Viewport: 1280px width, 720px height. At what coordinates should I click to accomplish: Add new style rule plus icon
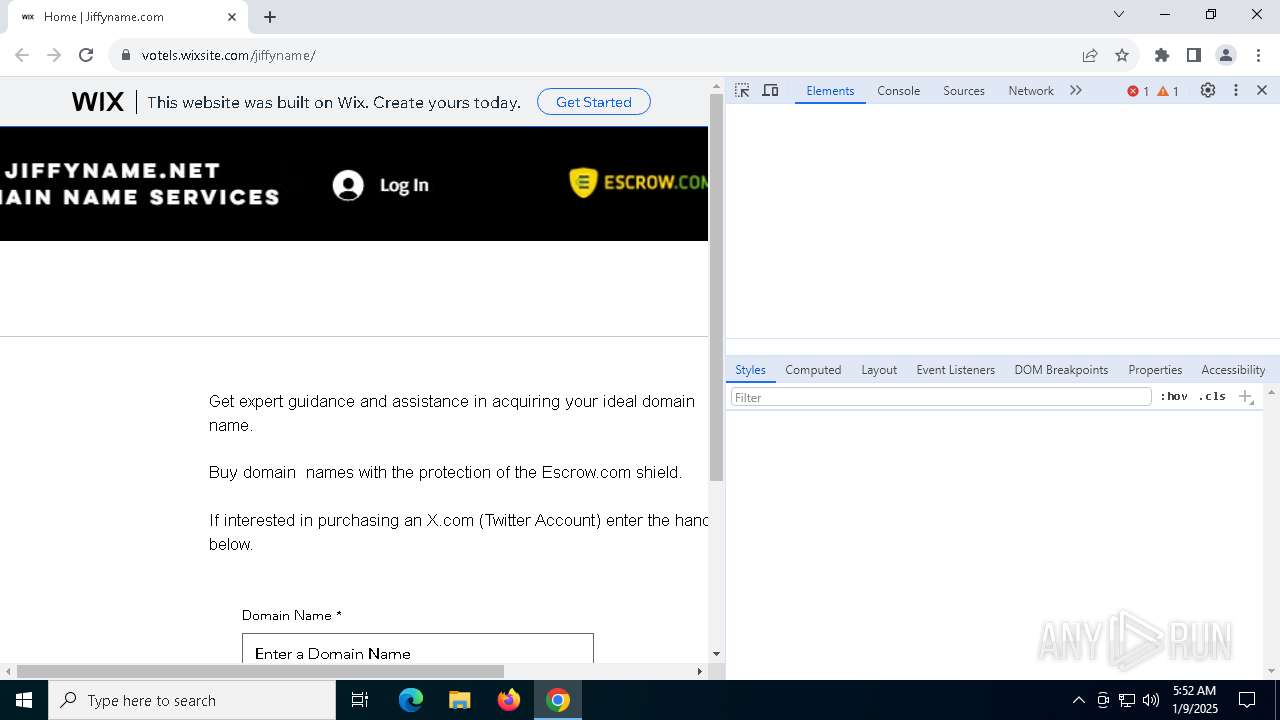[1246, 397]
